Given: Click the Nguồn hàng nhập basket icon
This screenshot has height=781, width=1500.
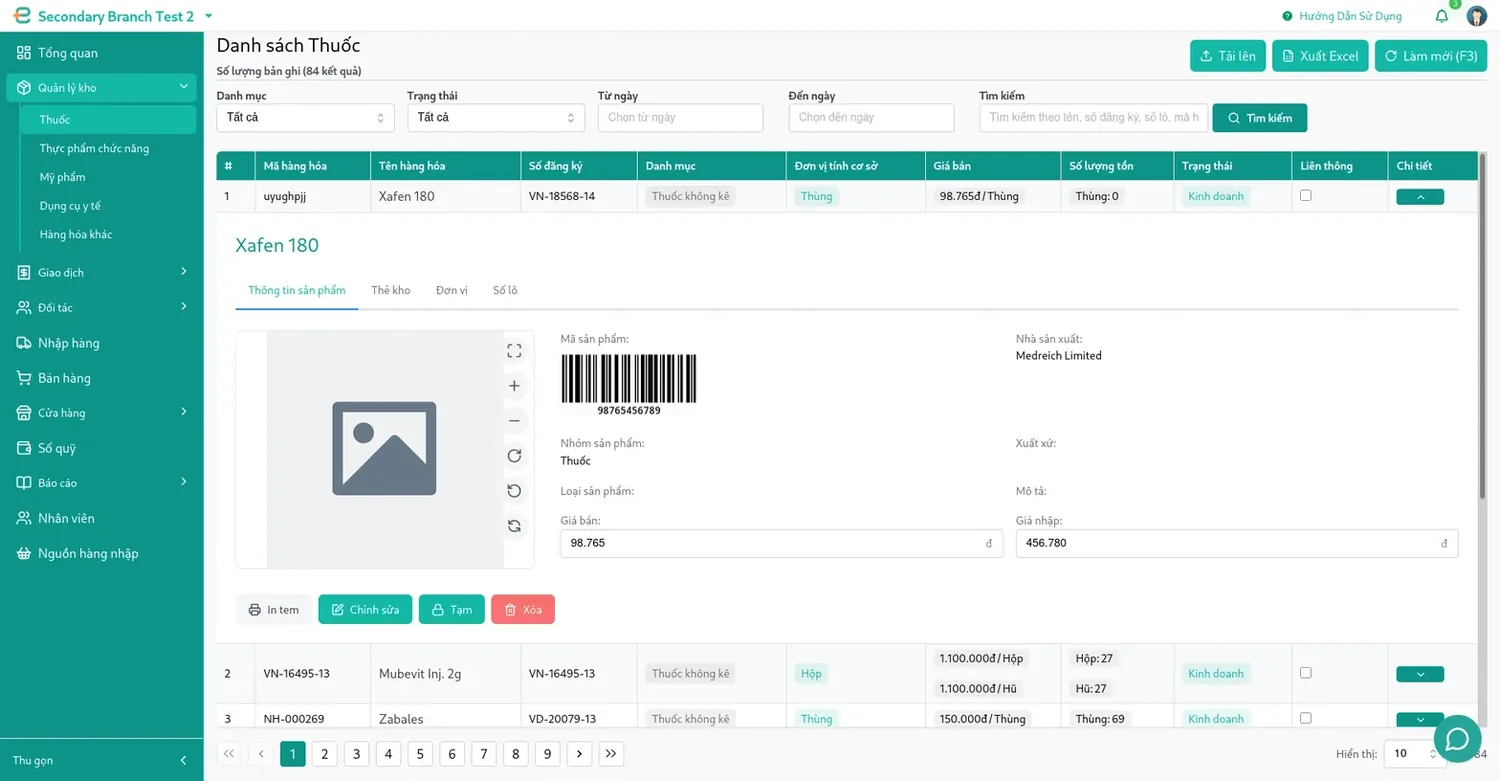Looking at the screenshot, I should 24,553.
